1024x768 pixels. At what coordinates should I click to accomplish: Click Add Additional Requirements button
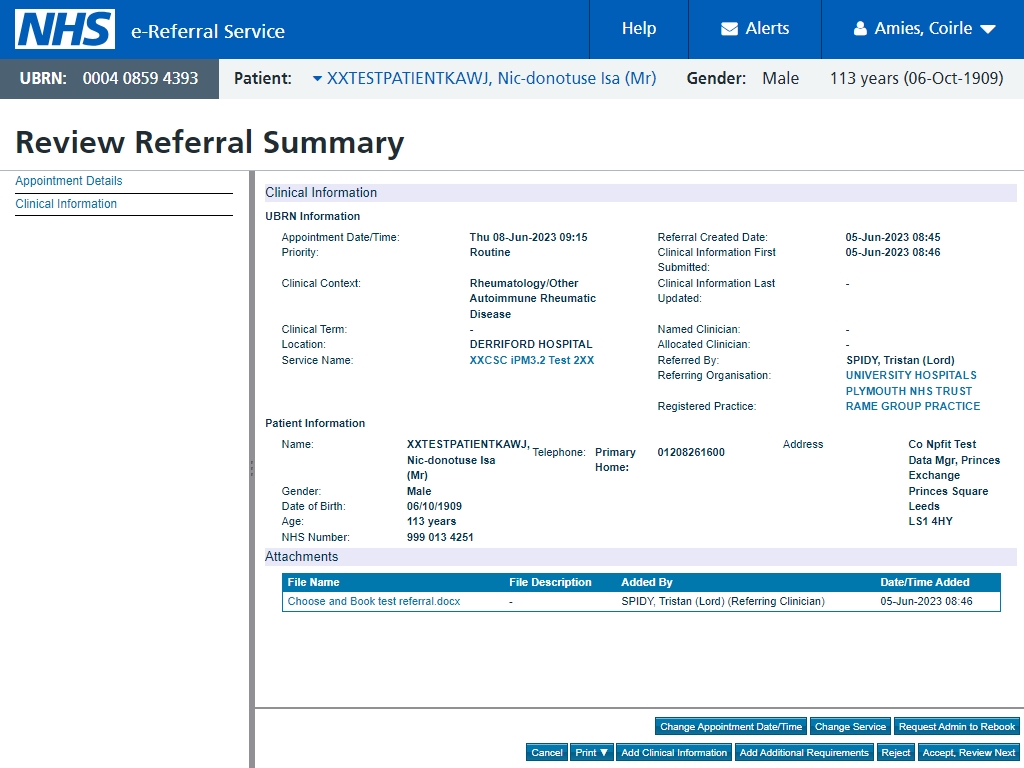point(804,752)
